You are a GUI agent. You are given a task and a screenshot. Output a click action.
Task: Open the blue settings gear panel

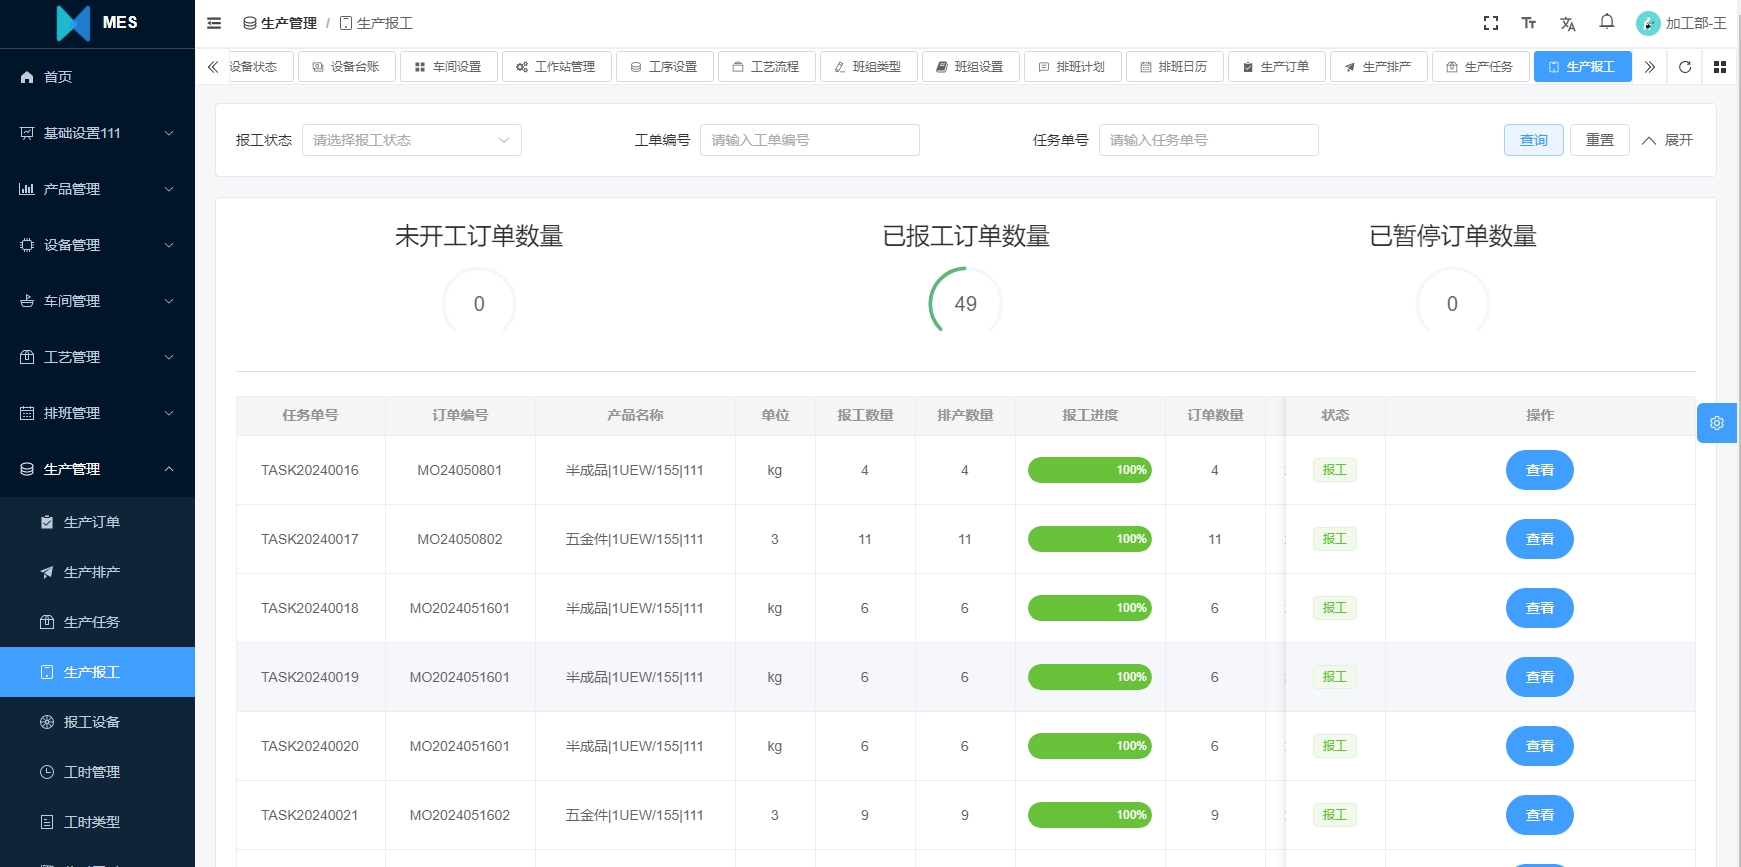pos(1717,423)
